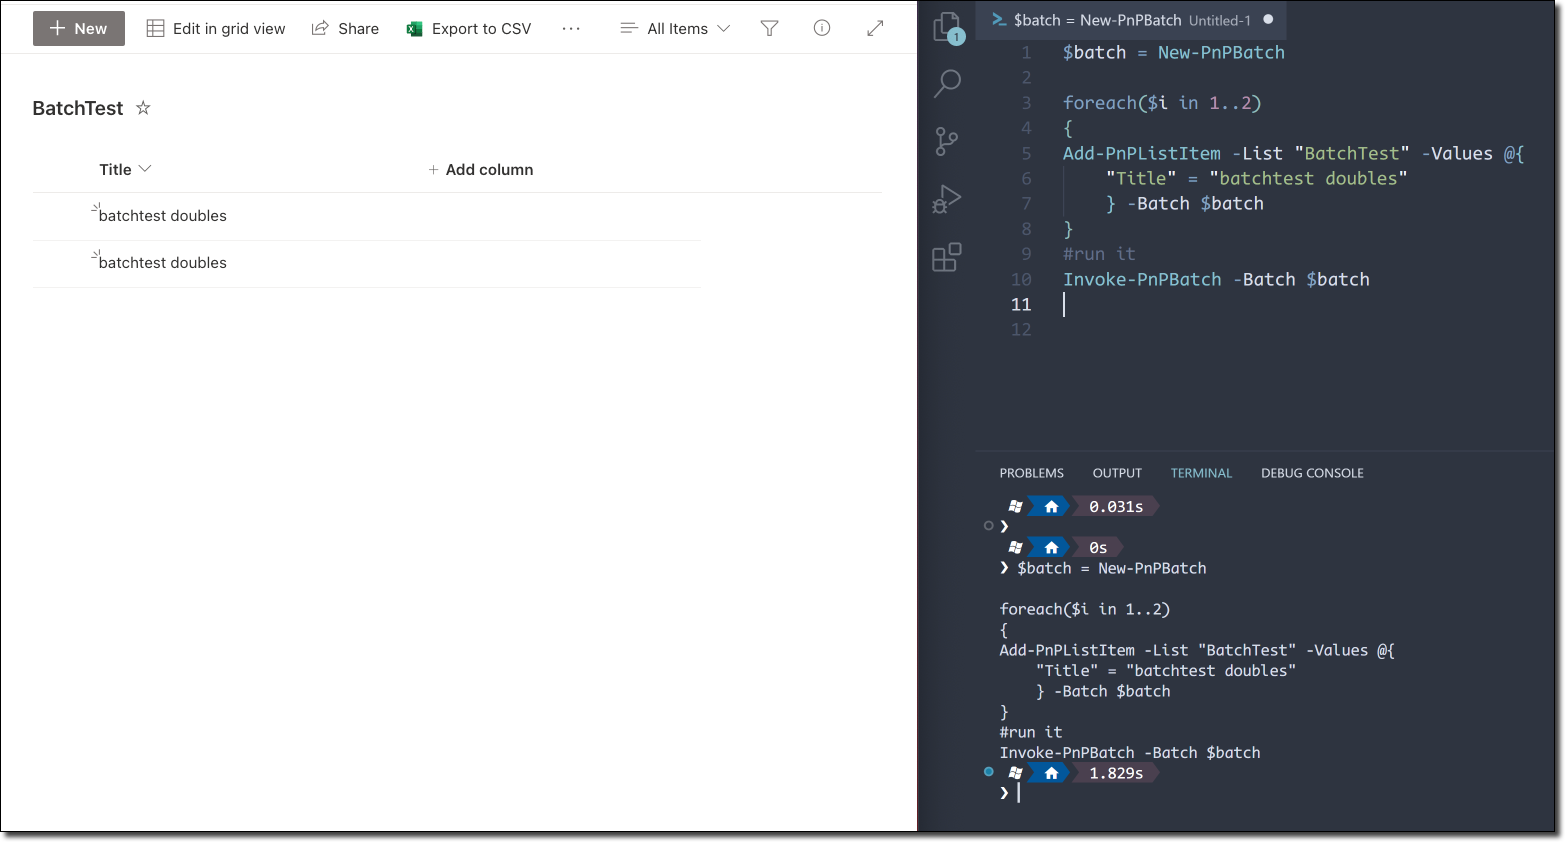
Task: Expand content with the full-screen arrow icon
Action: coord(874,28)
